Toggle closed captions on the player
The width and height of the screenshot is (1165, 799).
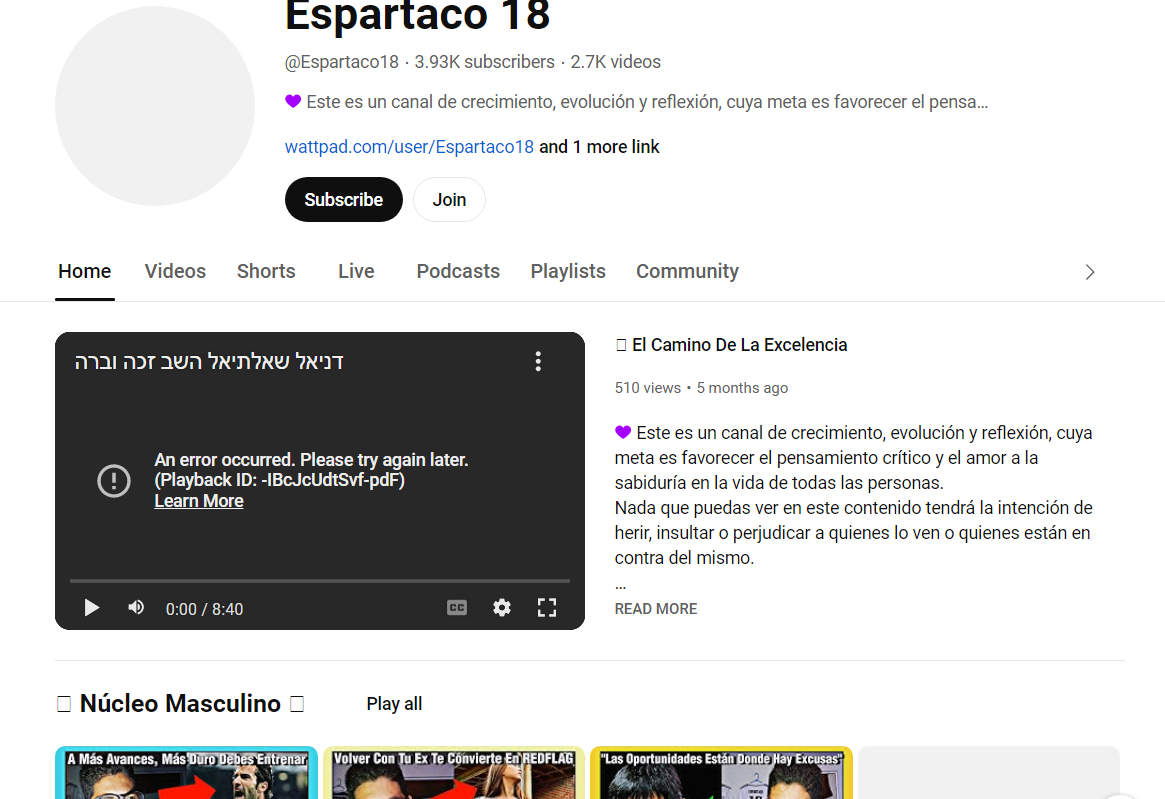(x=457, y=608)
